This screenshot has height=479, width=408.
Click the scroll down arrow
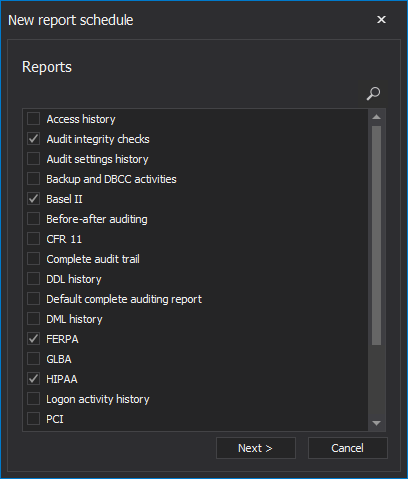[376, 423]
